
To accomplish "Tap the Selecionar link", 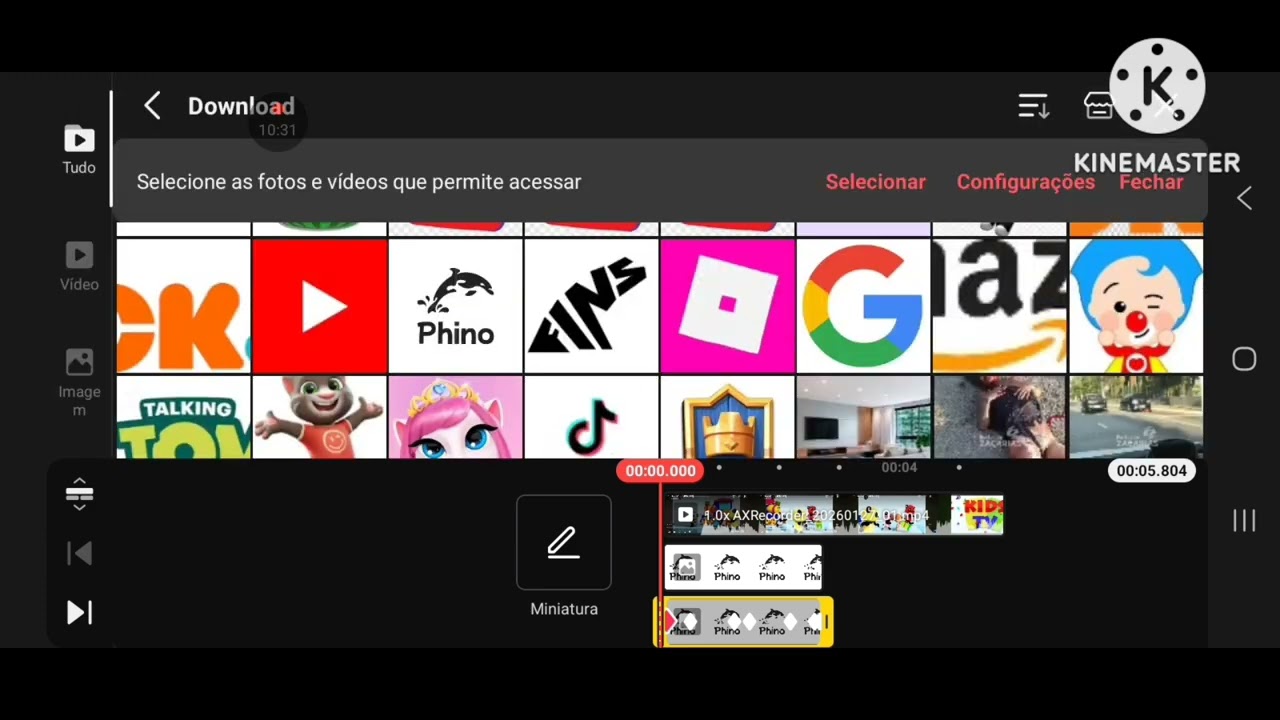I will pos(875,182).
